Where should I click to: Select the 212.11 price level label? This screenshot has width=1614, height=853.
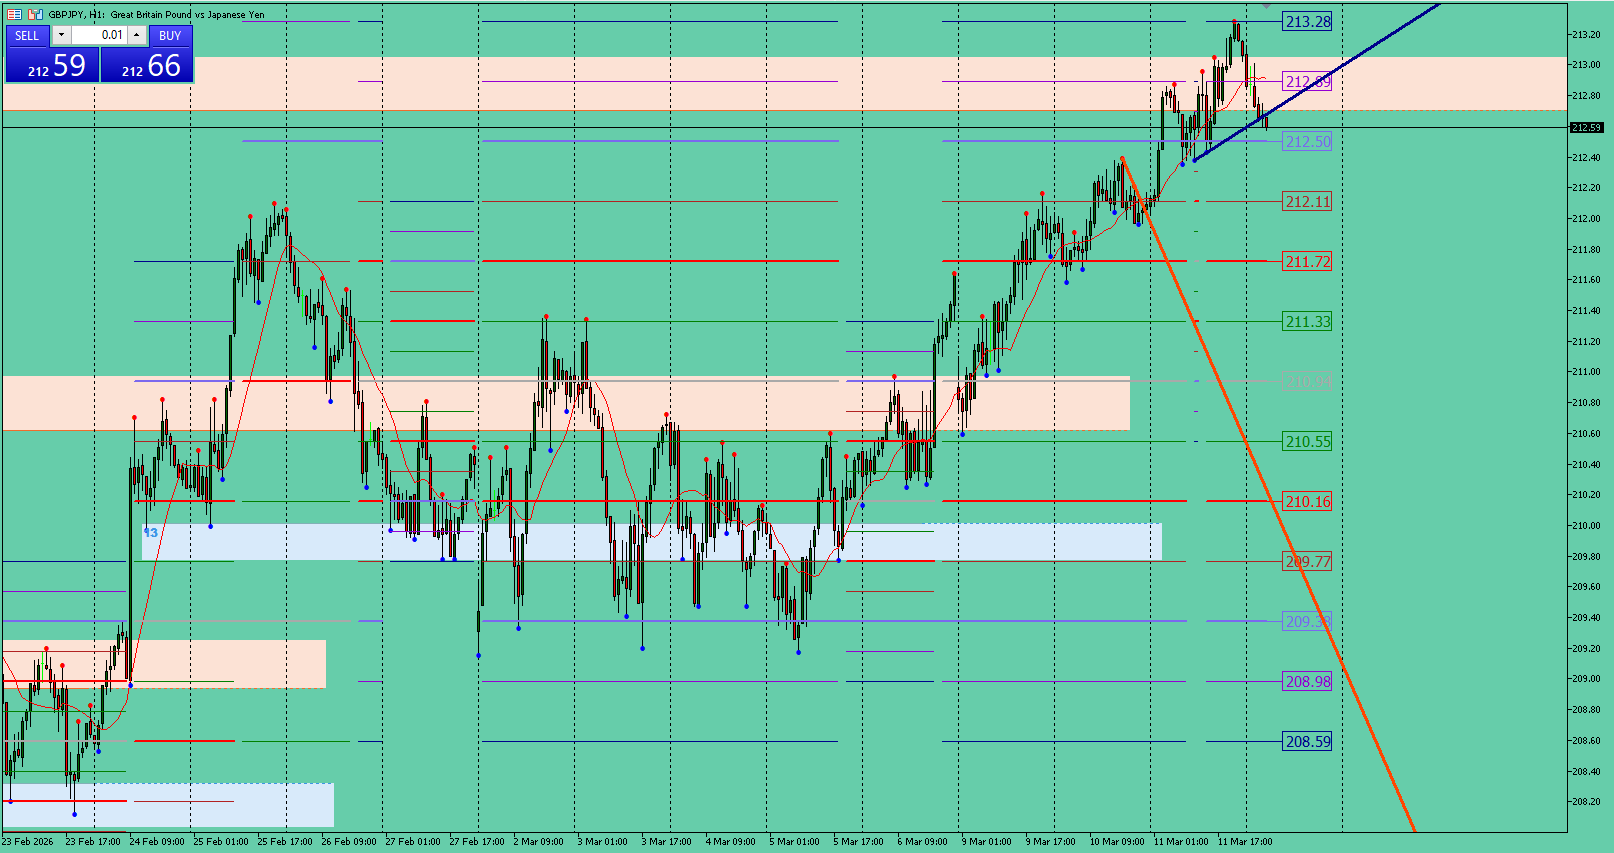click(x=1308, y=202)
